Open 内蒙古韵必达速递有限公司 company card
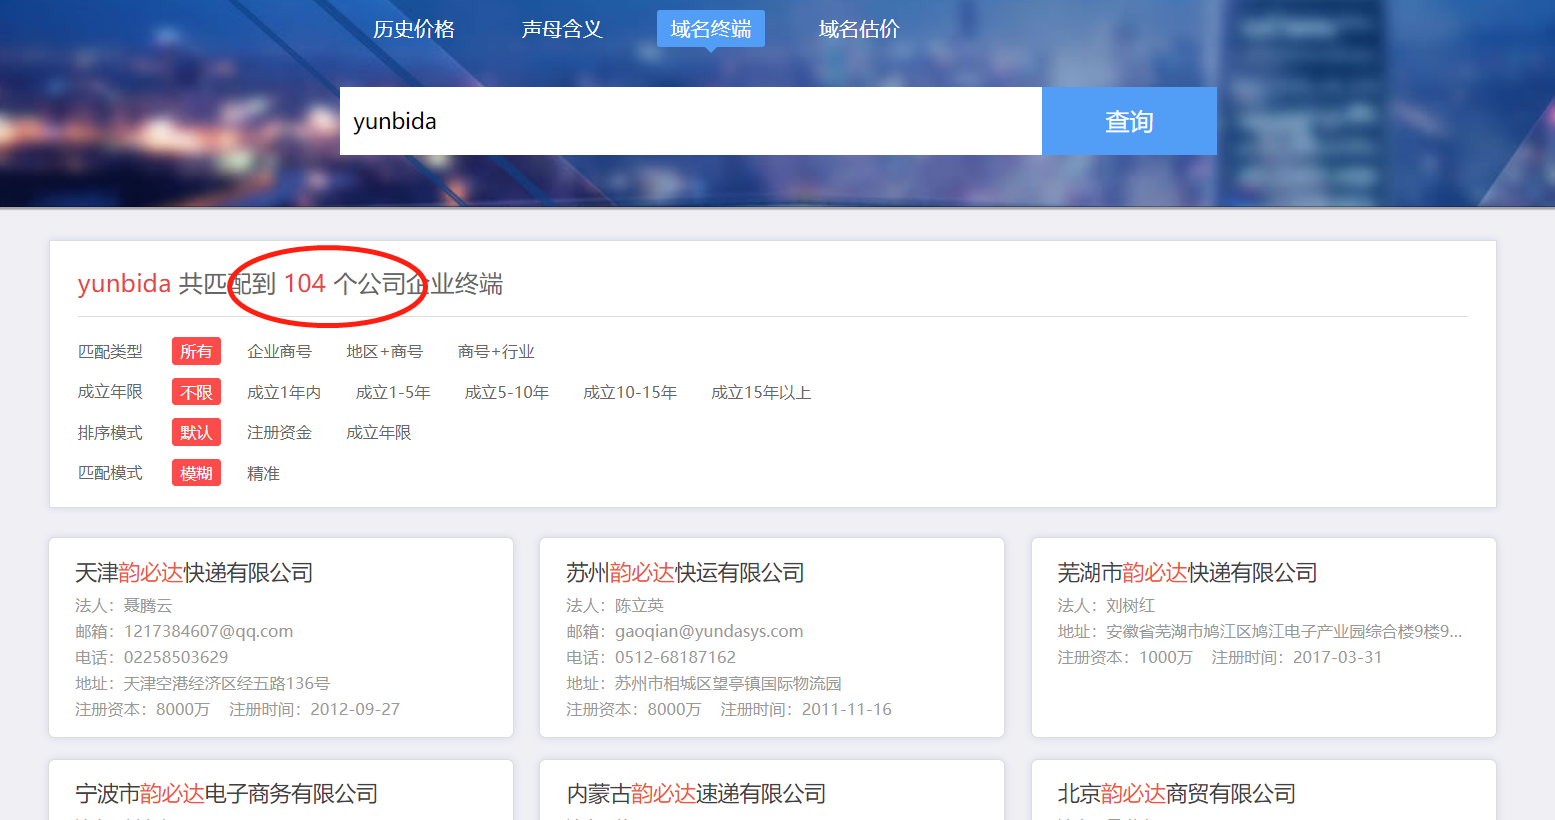The width and height of the screenshot is (1555, 820). click(x=696, y=794)
